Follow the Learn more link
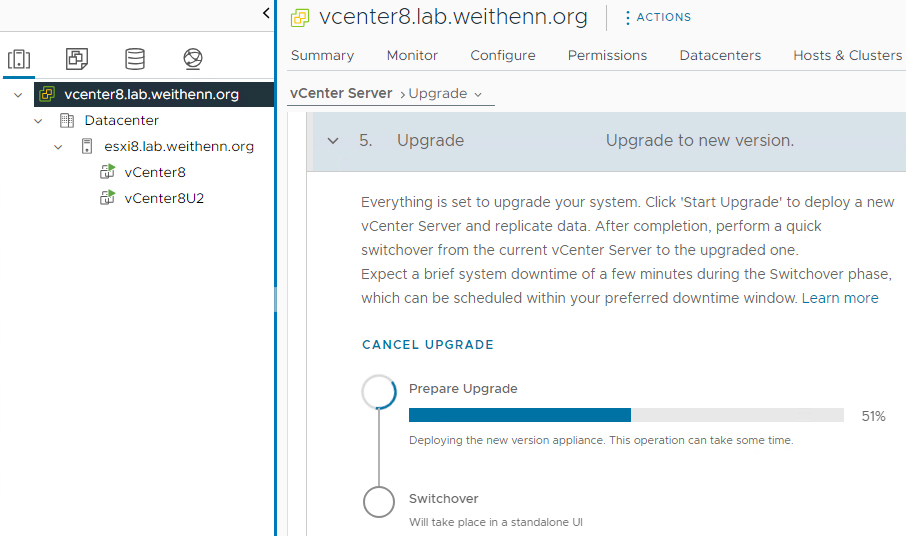 tap(840, 298)
